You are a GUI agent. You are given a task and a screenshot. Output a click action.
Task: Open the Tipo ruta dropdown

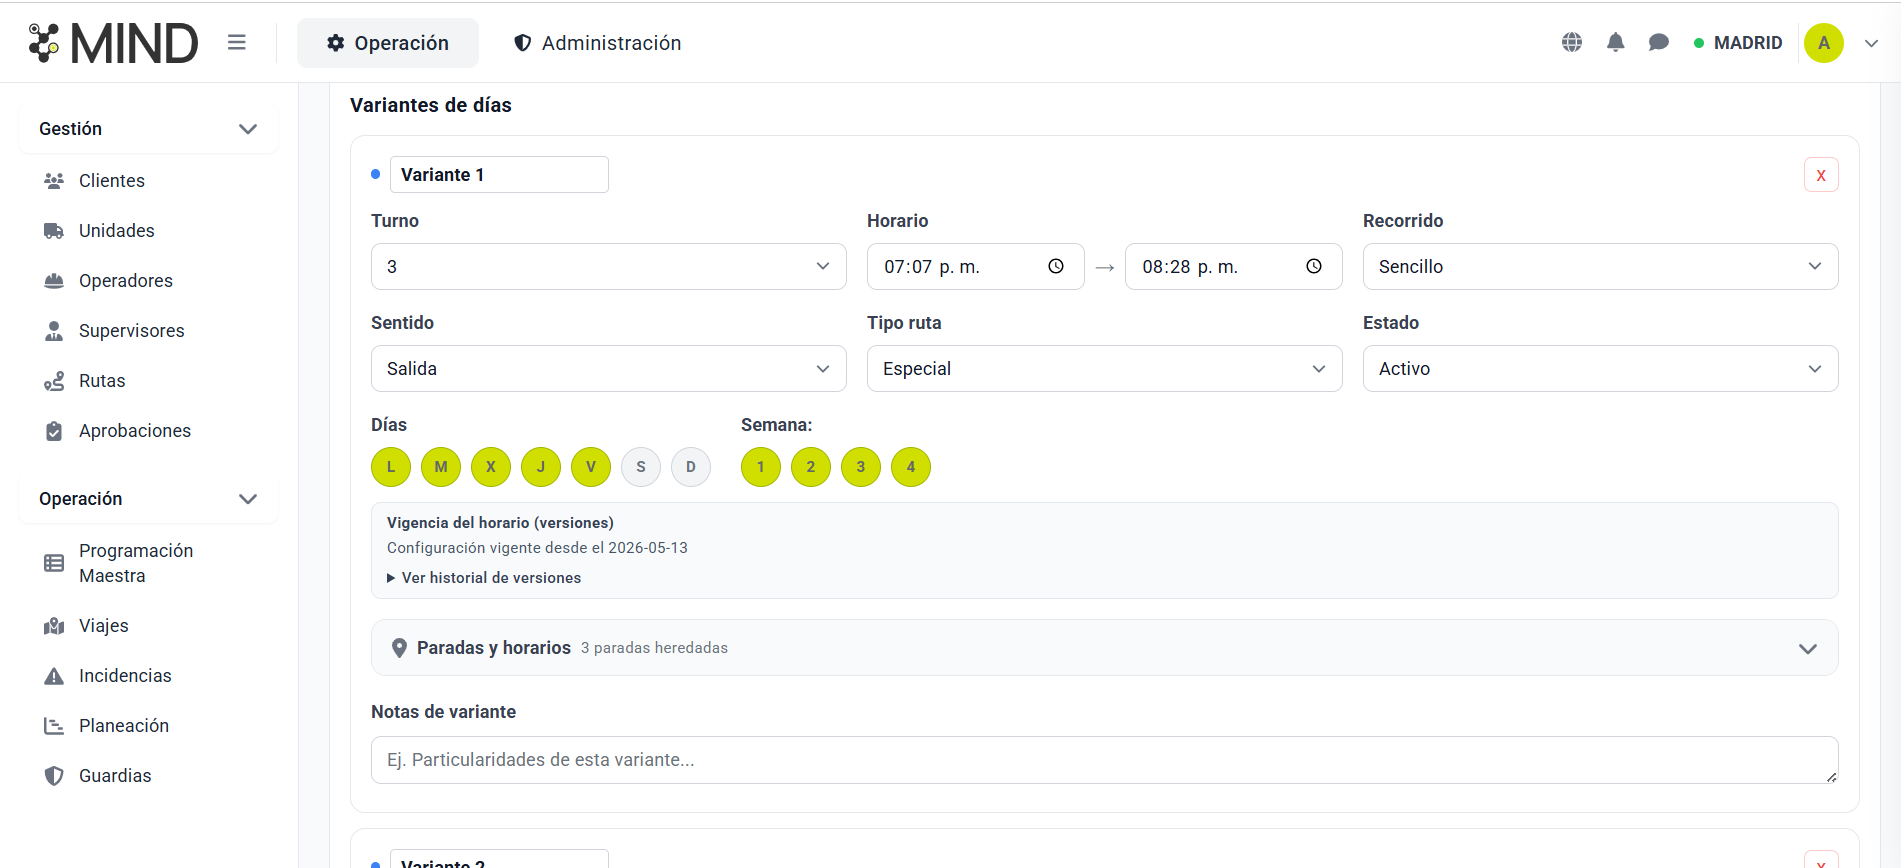pos(1104,369)
